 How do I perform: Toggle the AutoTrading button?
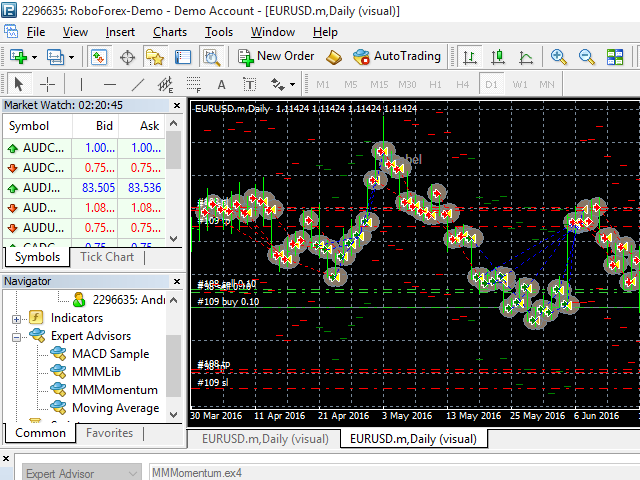pos(397,57)
